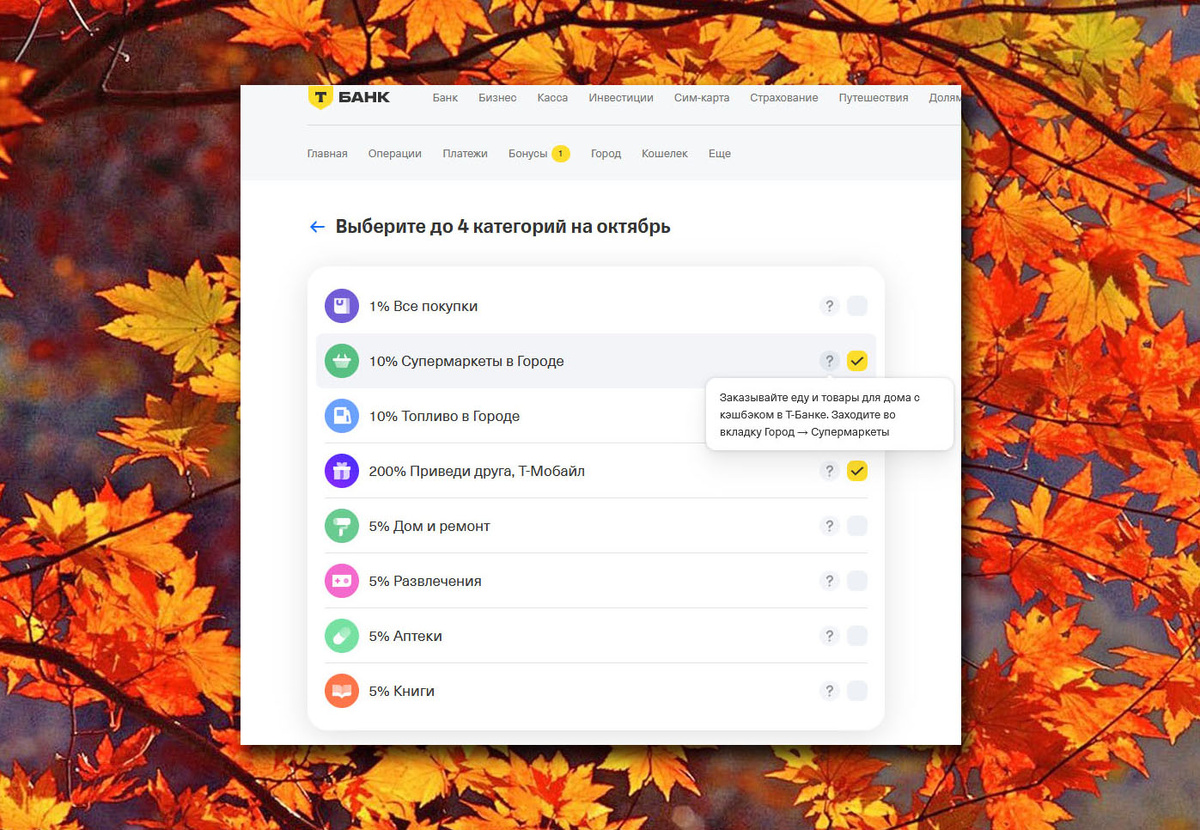Check the 5% Книги checkbox

click(857, 691)
